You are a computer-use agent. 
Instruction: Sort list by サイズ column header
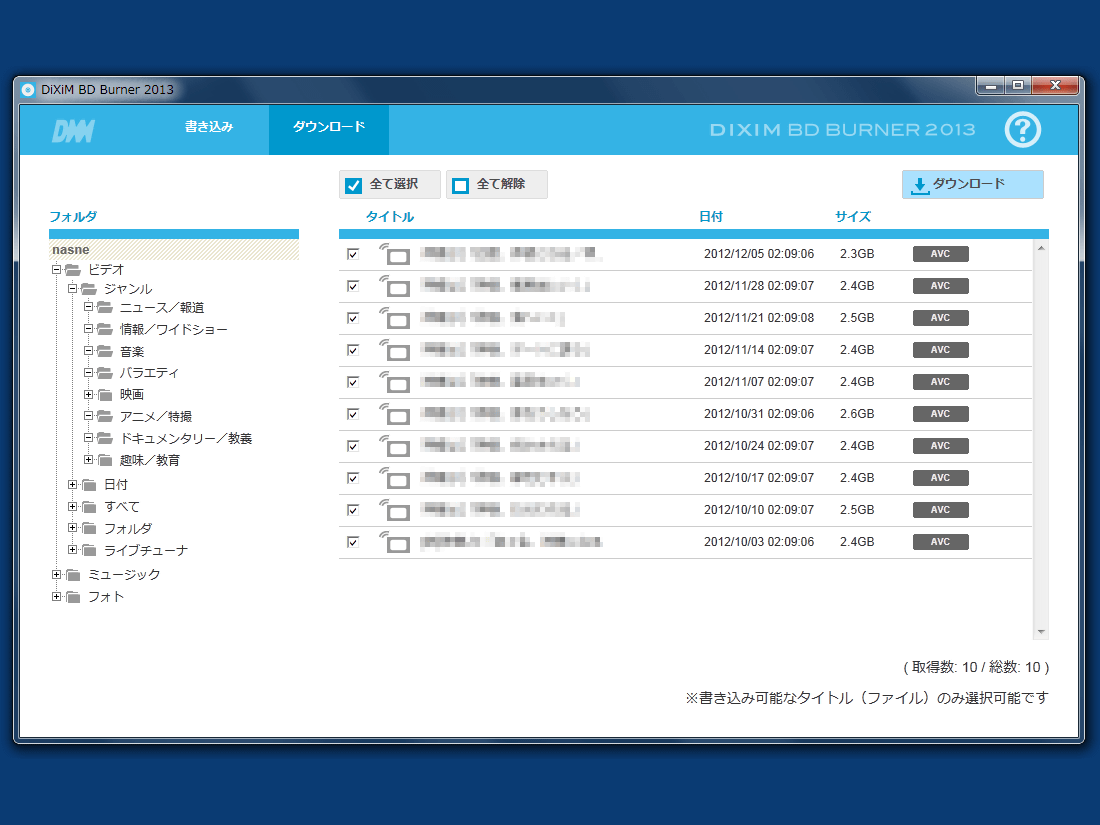852,217
